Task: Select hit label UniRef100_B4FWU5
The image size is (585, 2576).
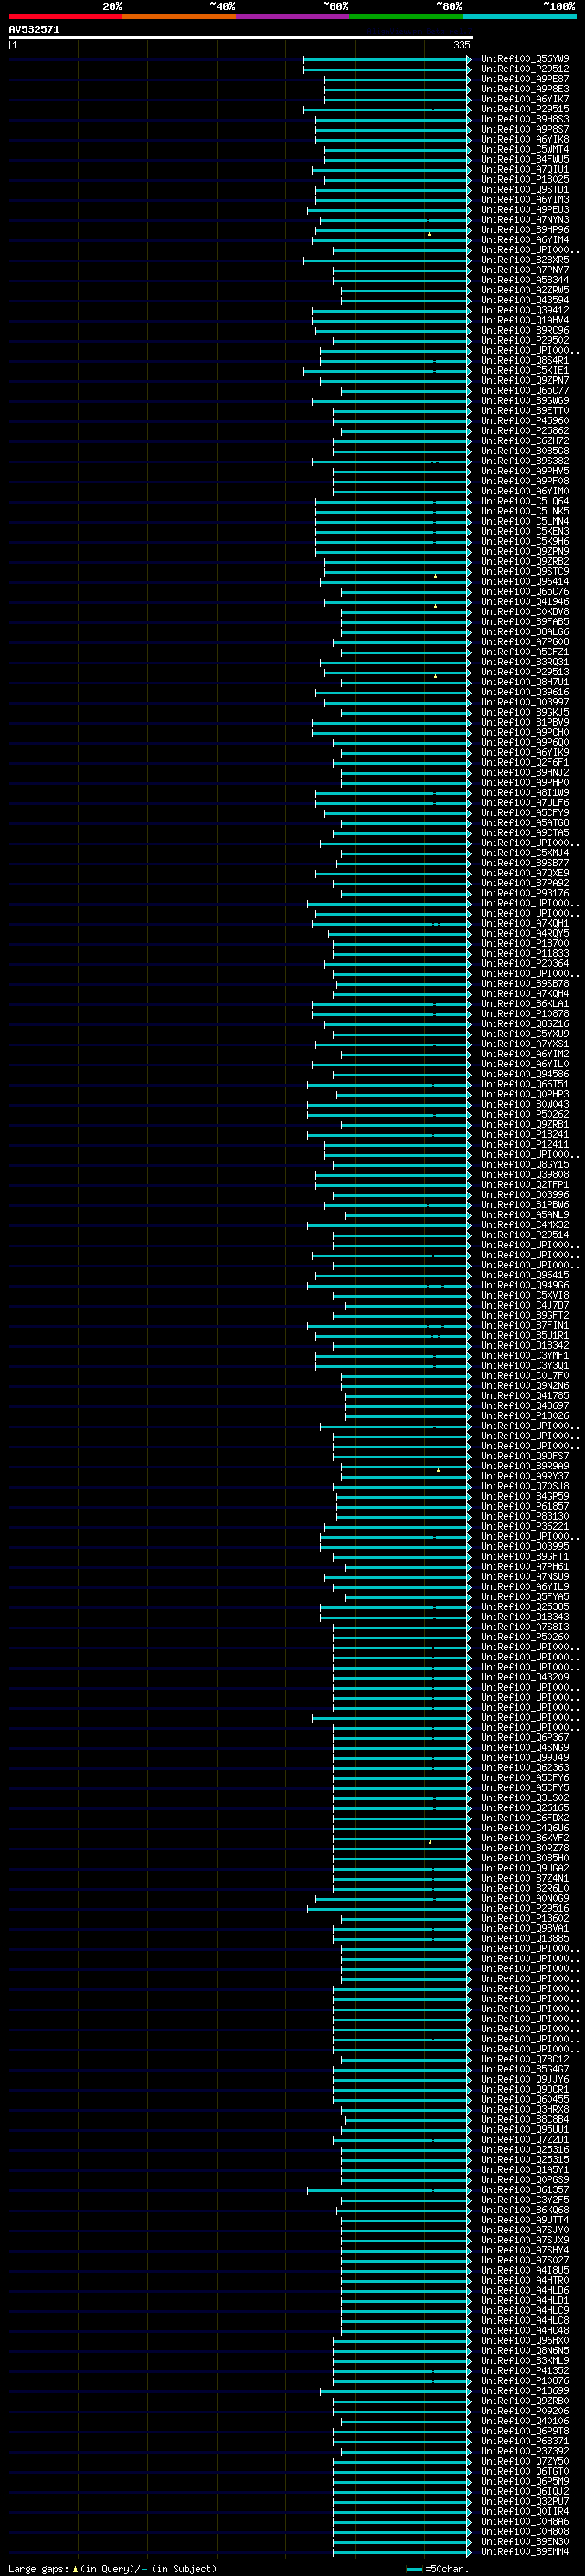Action: [x=525, y=159]
